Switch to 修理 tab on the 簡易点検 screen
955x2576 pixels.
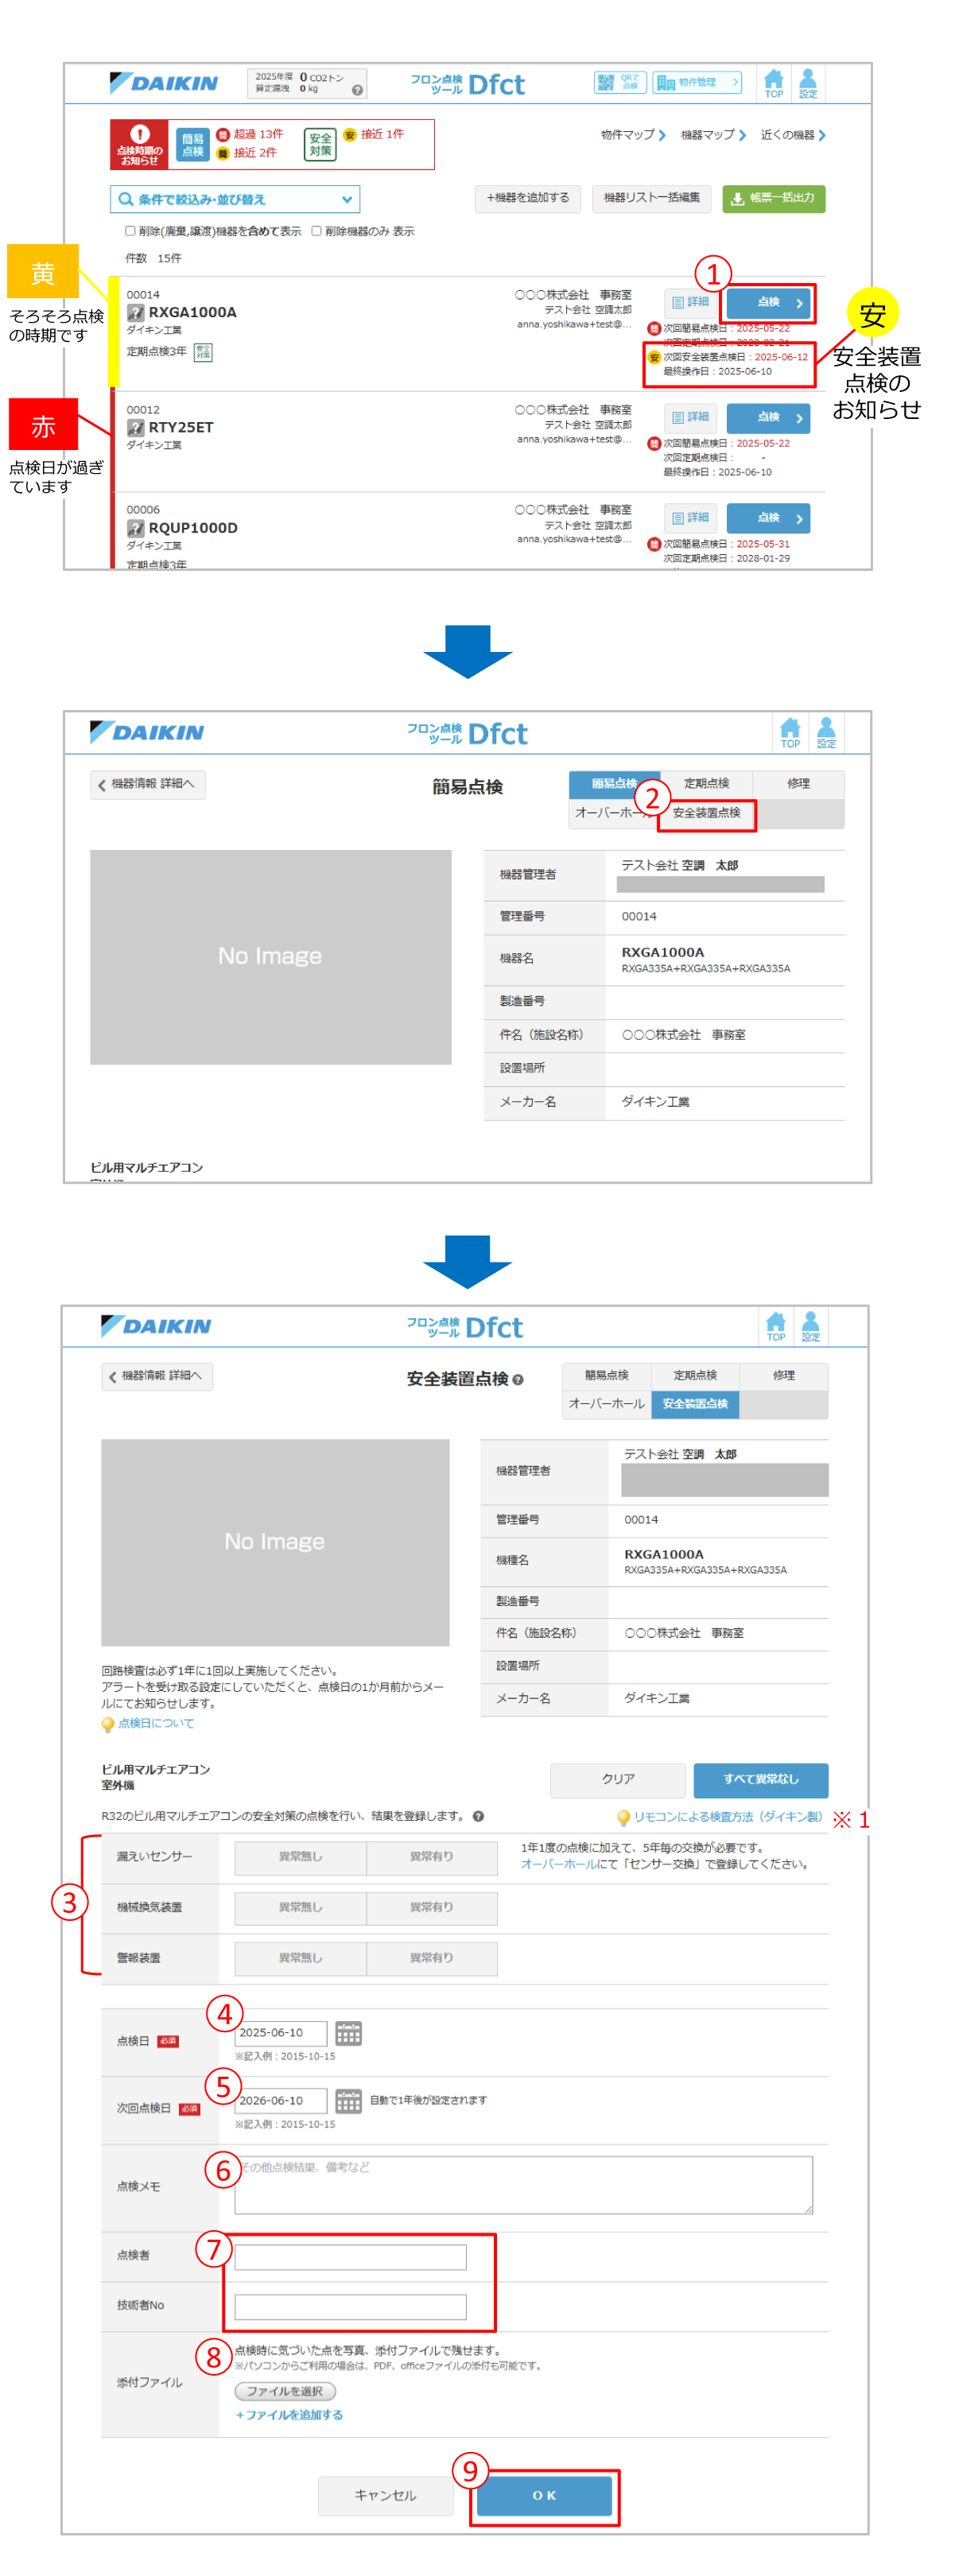[x=798, y=784]
